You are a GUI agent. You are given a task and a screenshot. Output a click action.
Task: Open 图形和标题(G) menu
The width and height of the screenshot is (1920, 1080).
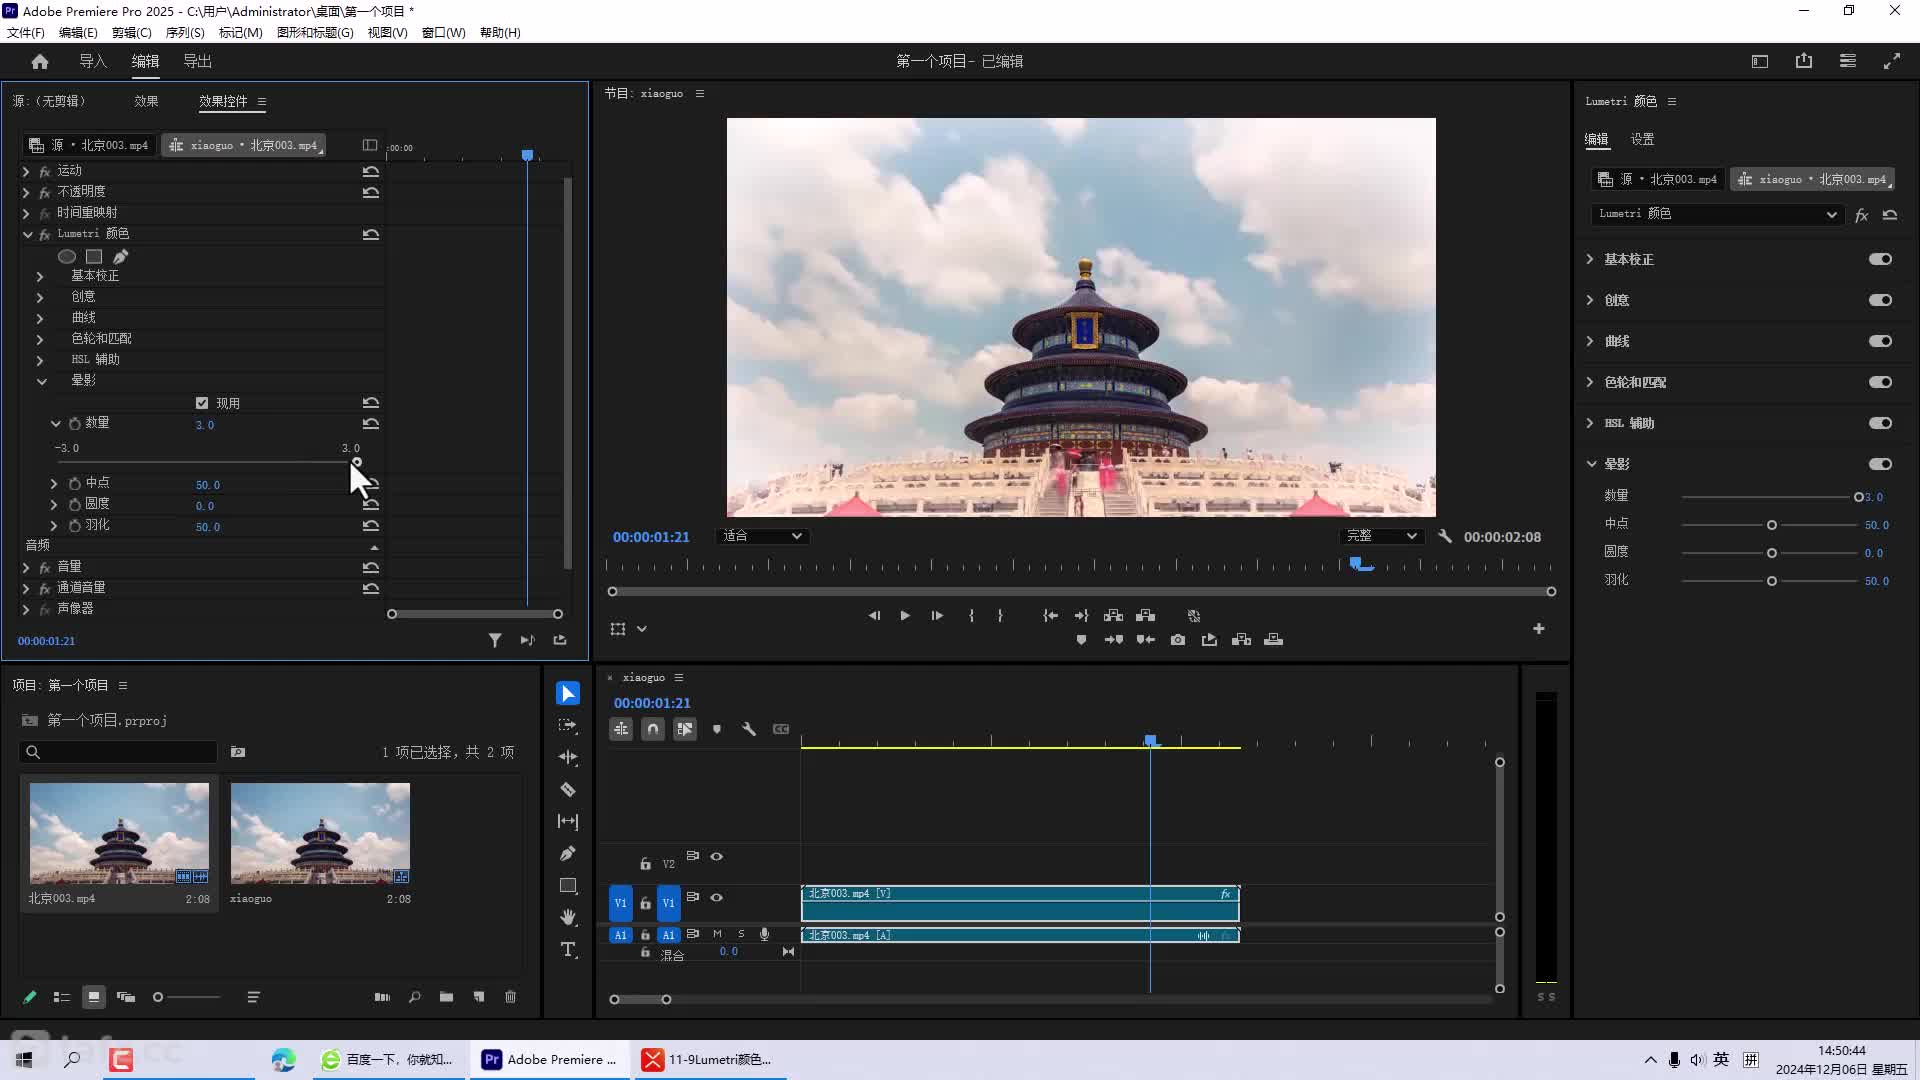pos(315,32)
